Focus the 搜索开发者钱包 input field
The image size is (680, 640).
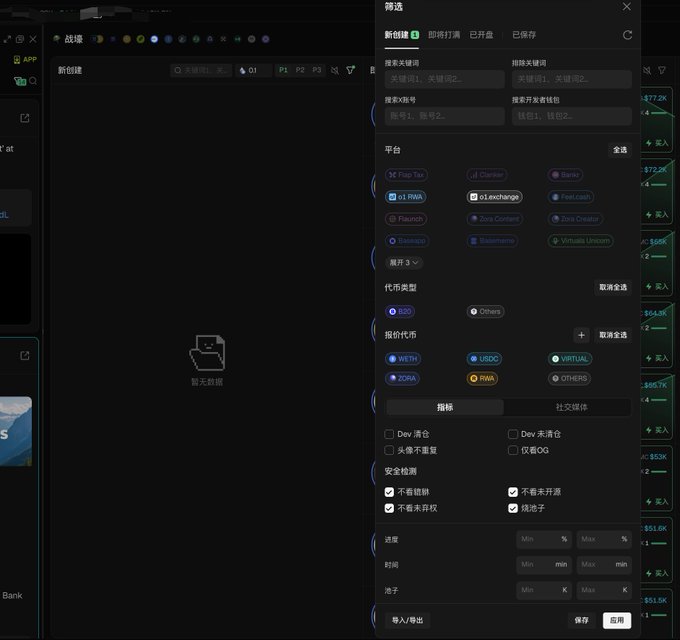click(x=572, y=116)
